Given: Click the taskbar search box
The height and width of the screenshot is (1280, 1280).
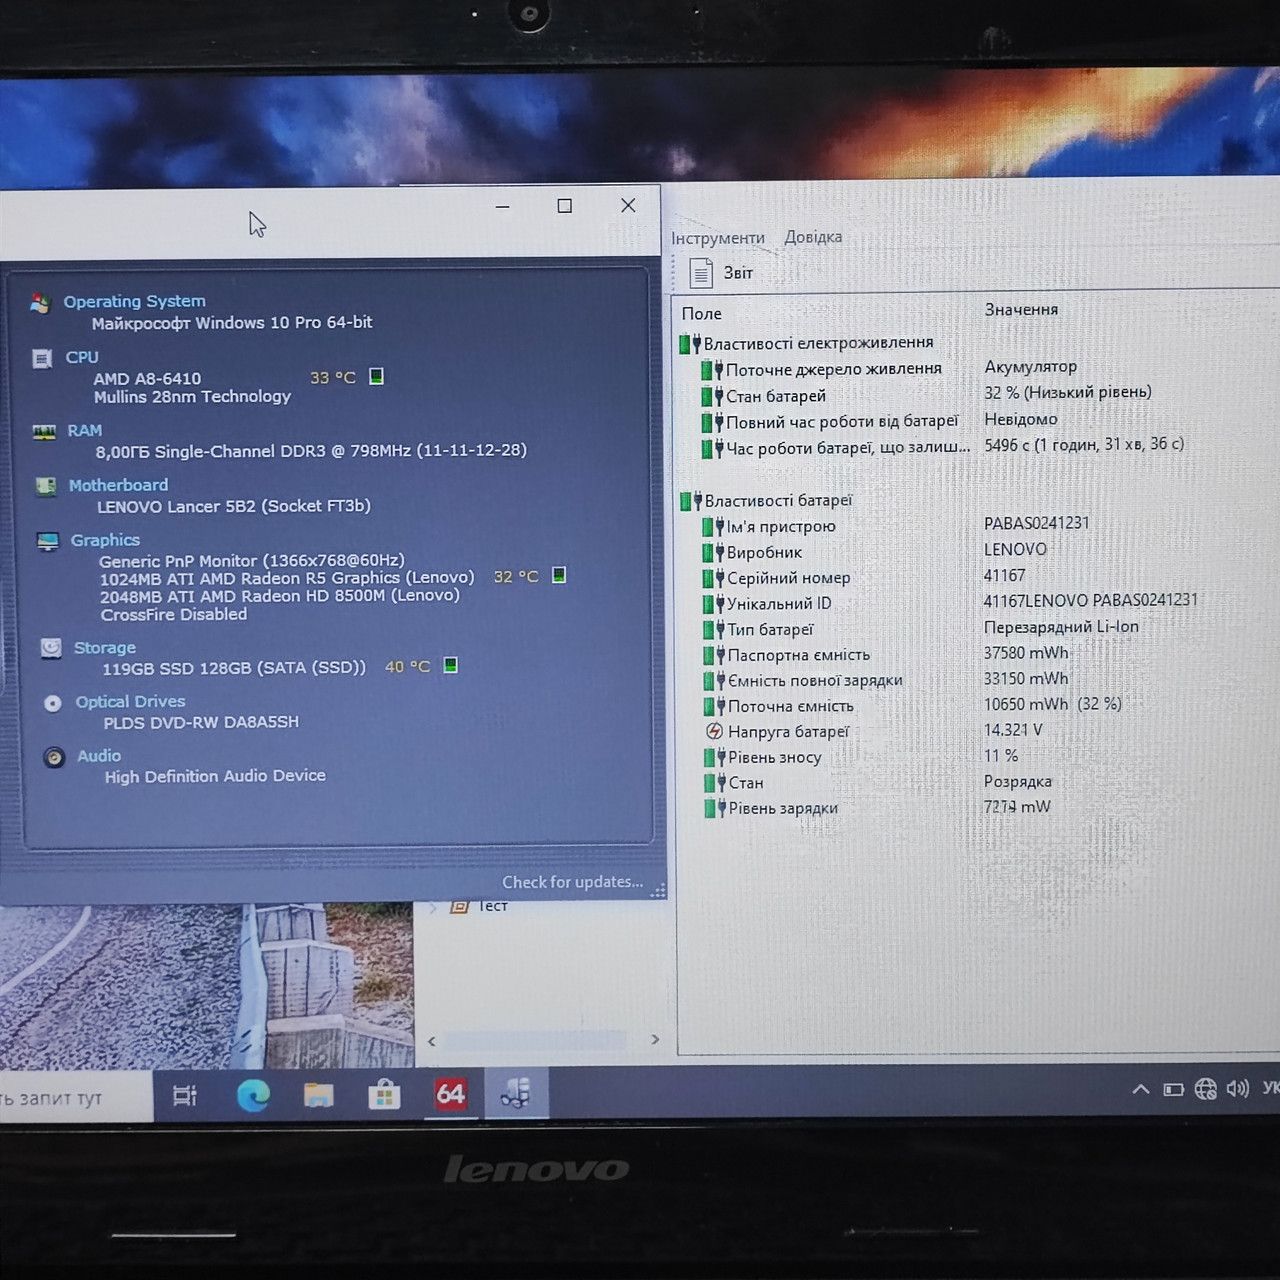Looking at the screenshot, I should point(75,1098).
